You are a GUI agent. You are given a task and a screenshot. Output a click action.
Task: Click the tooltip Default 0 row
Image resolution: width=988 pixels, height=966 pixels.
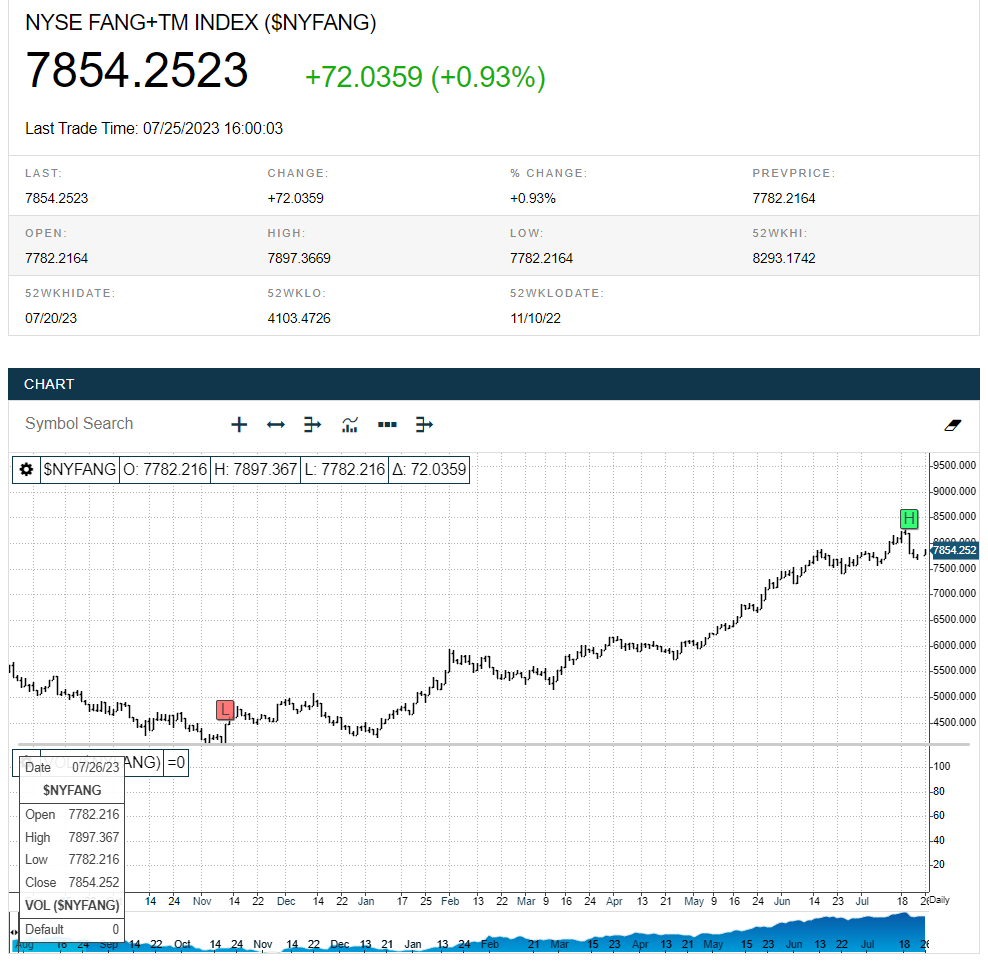(x=72, y=929)
